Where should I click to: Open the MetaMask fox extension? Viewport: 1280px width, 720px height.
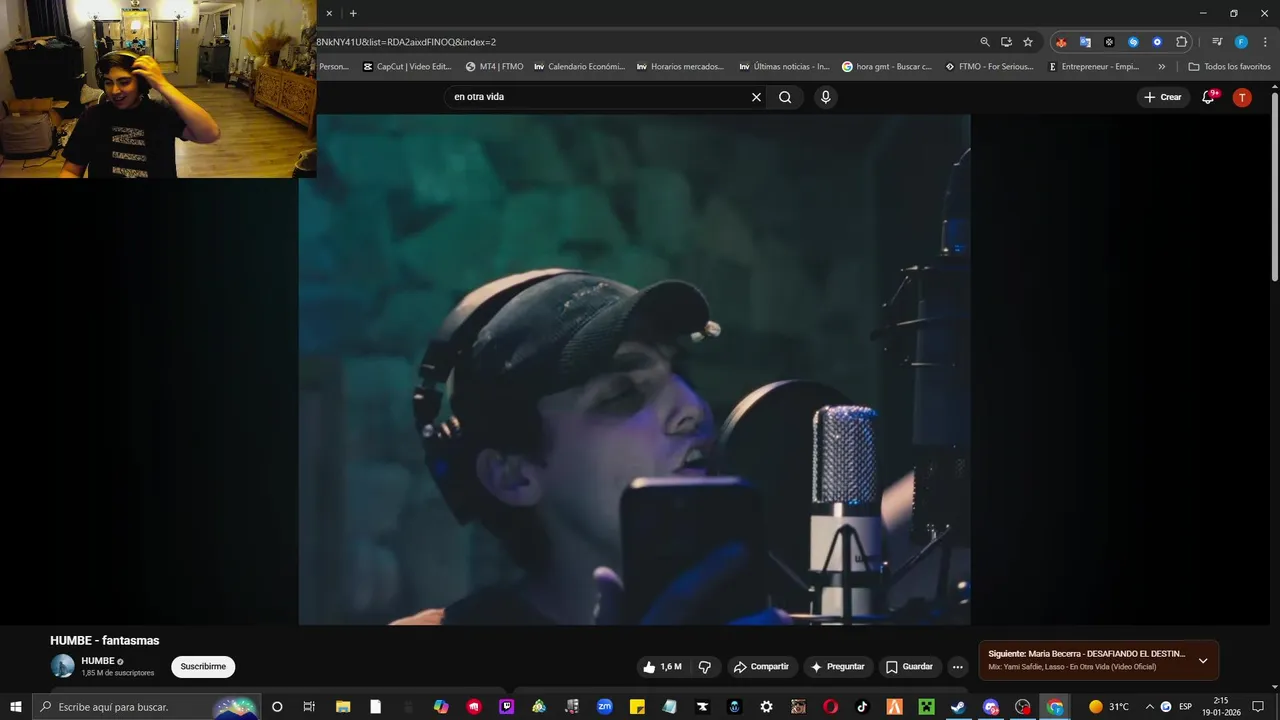pos(1061,42)
